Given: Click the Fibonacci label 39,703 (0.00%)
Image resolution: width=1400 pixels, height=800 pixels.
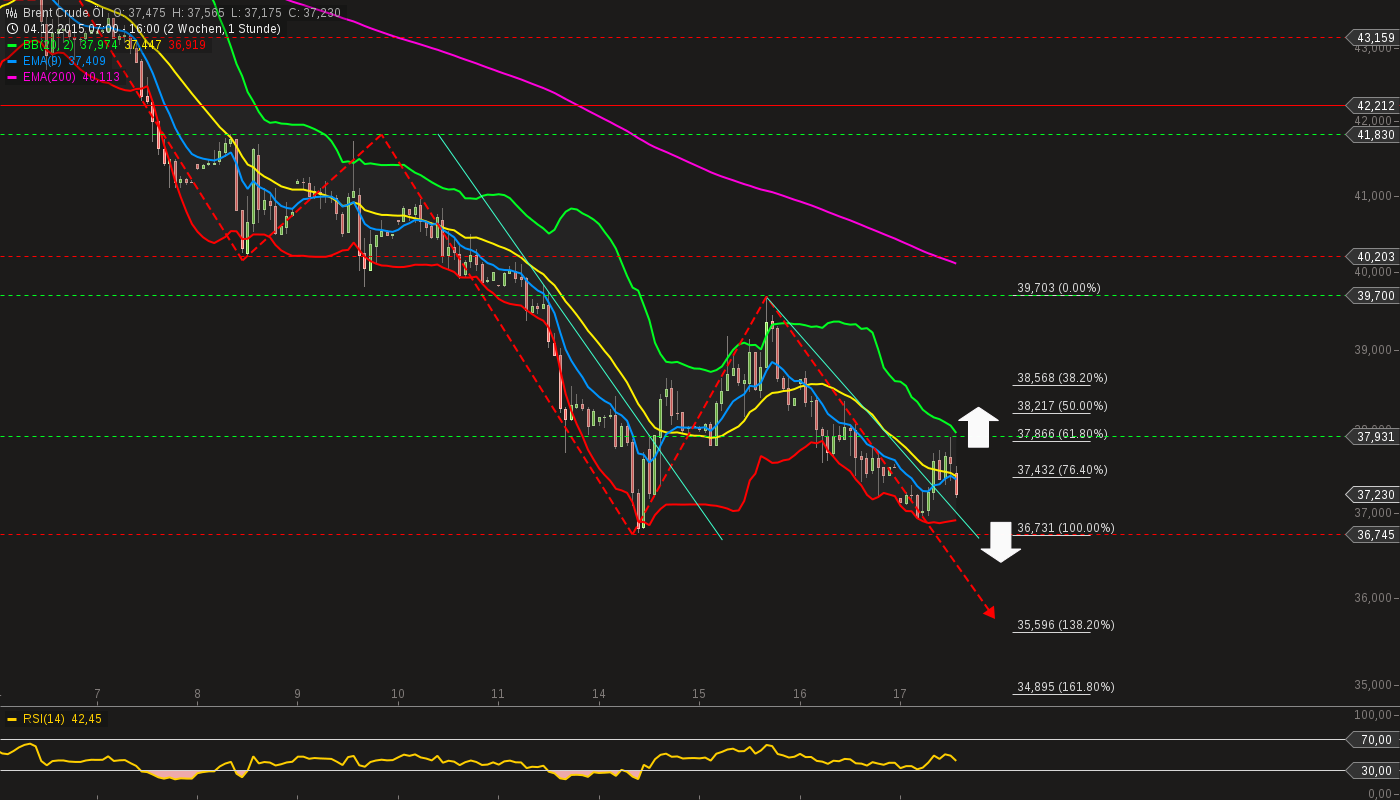Looking at the screenshot, I should coord(1059,288).
